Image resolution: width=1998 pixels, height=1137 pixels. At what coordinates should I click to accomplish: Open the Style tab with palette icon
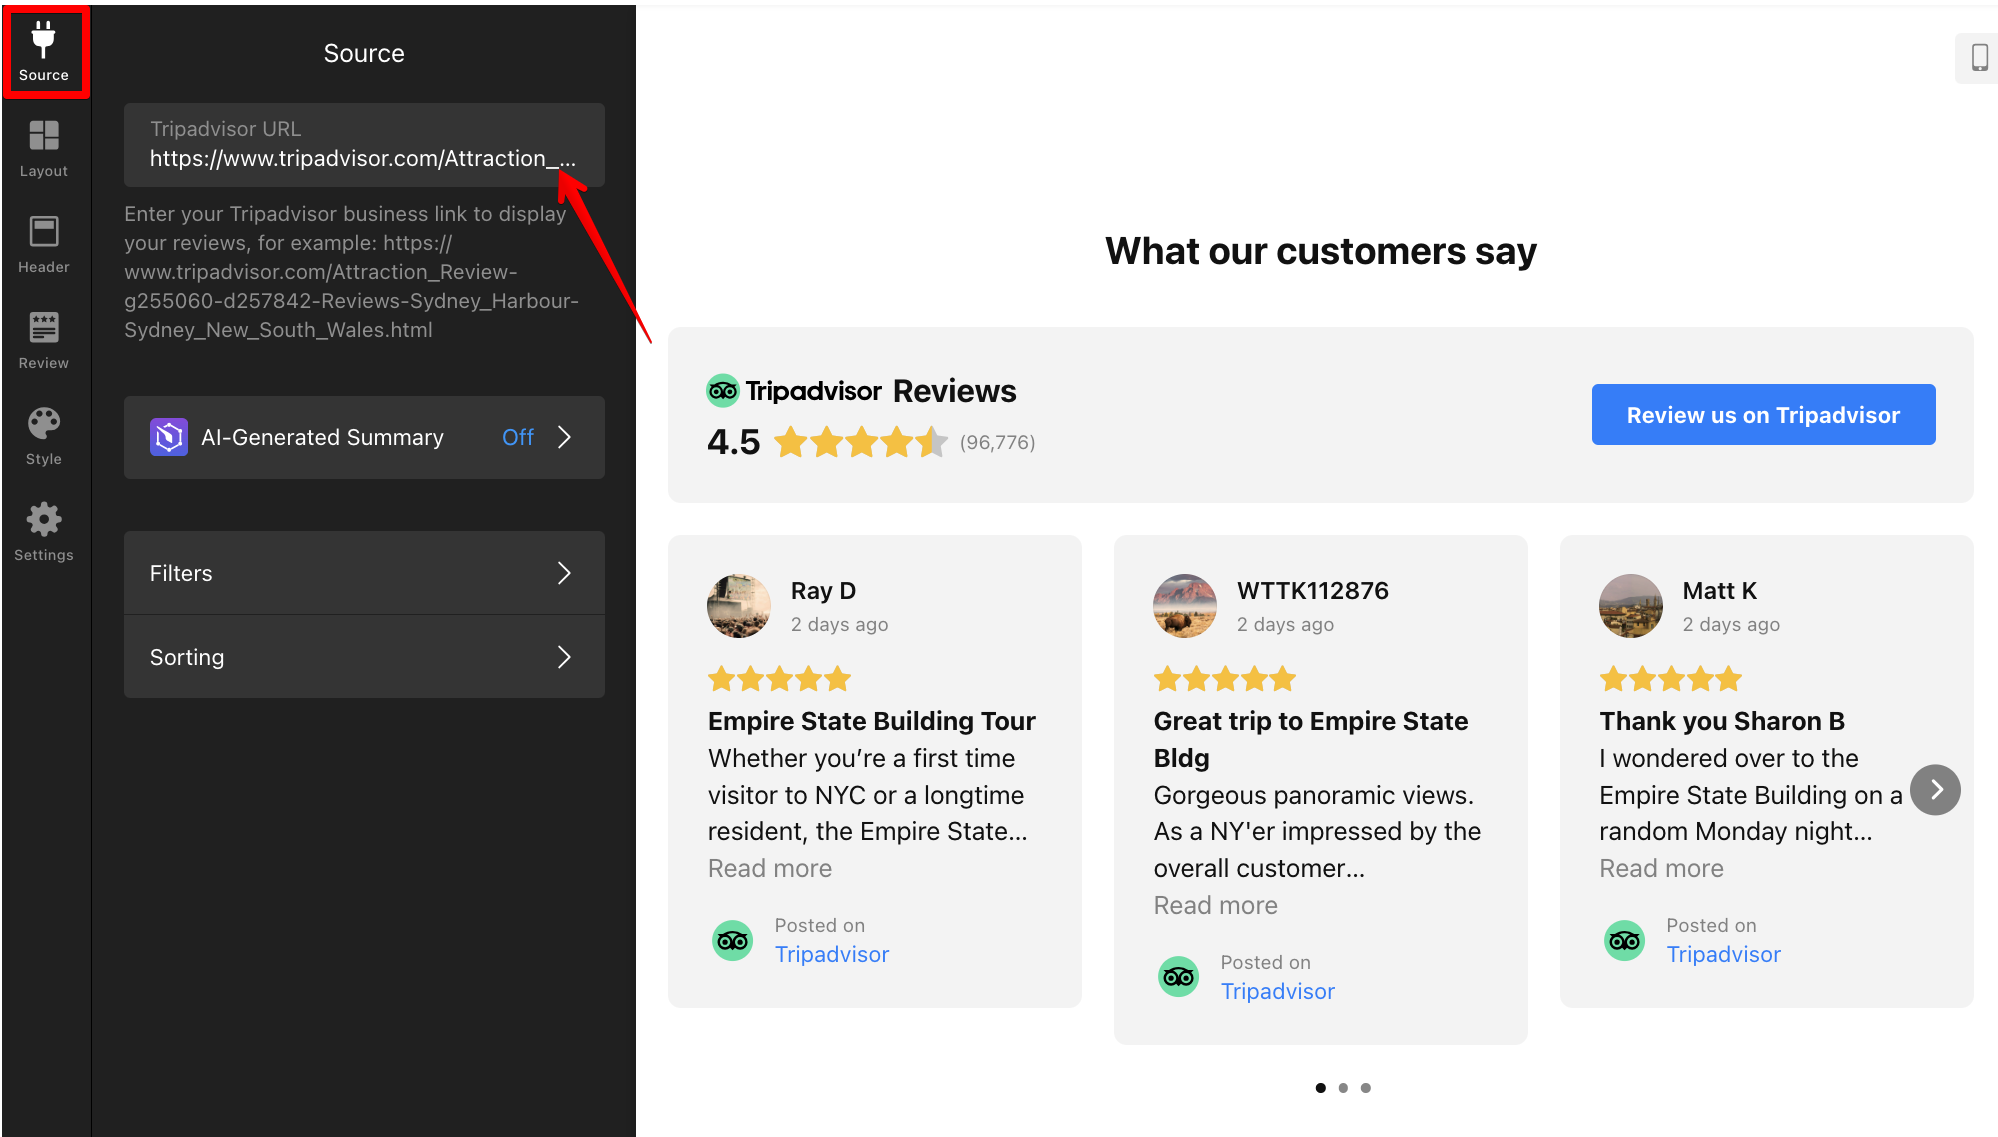point(44,436)
